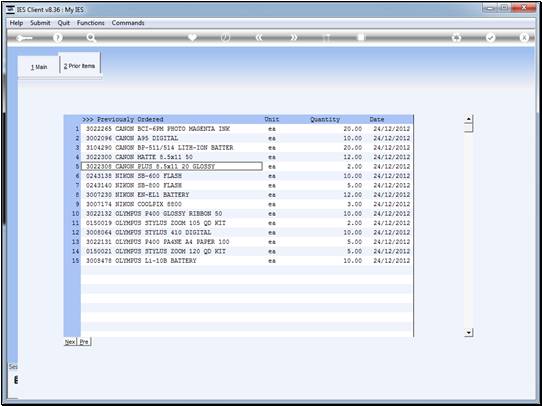Click the scrollbar down arrow
Viewport: 542px width, 406px height.
[468, 333]
